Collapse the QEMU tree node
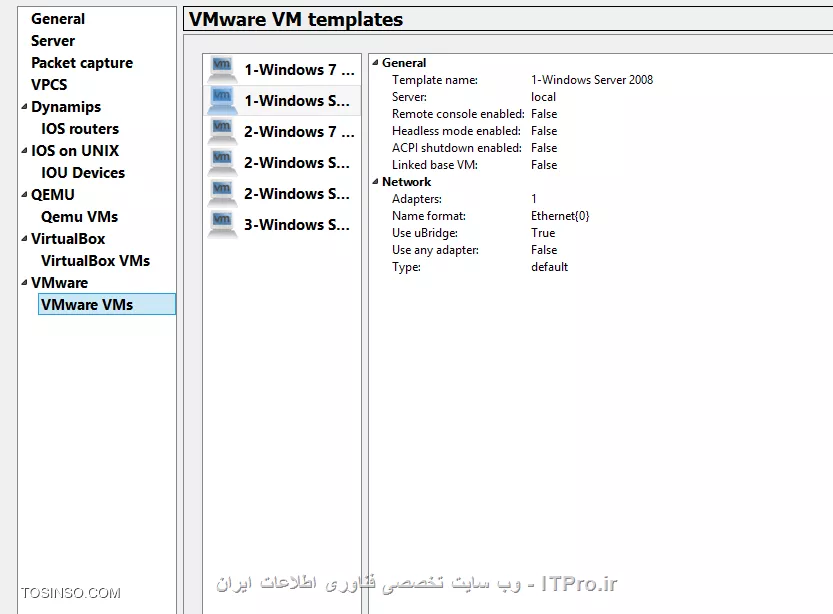Image resolution: width=833 pixels, height=614 pixels. click(24, 195)
